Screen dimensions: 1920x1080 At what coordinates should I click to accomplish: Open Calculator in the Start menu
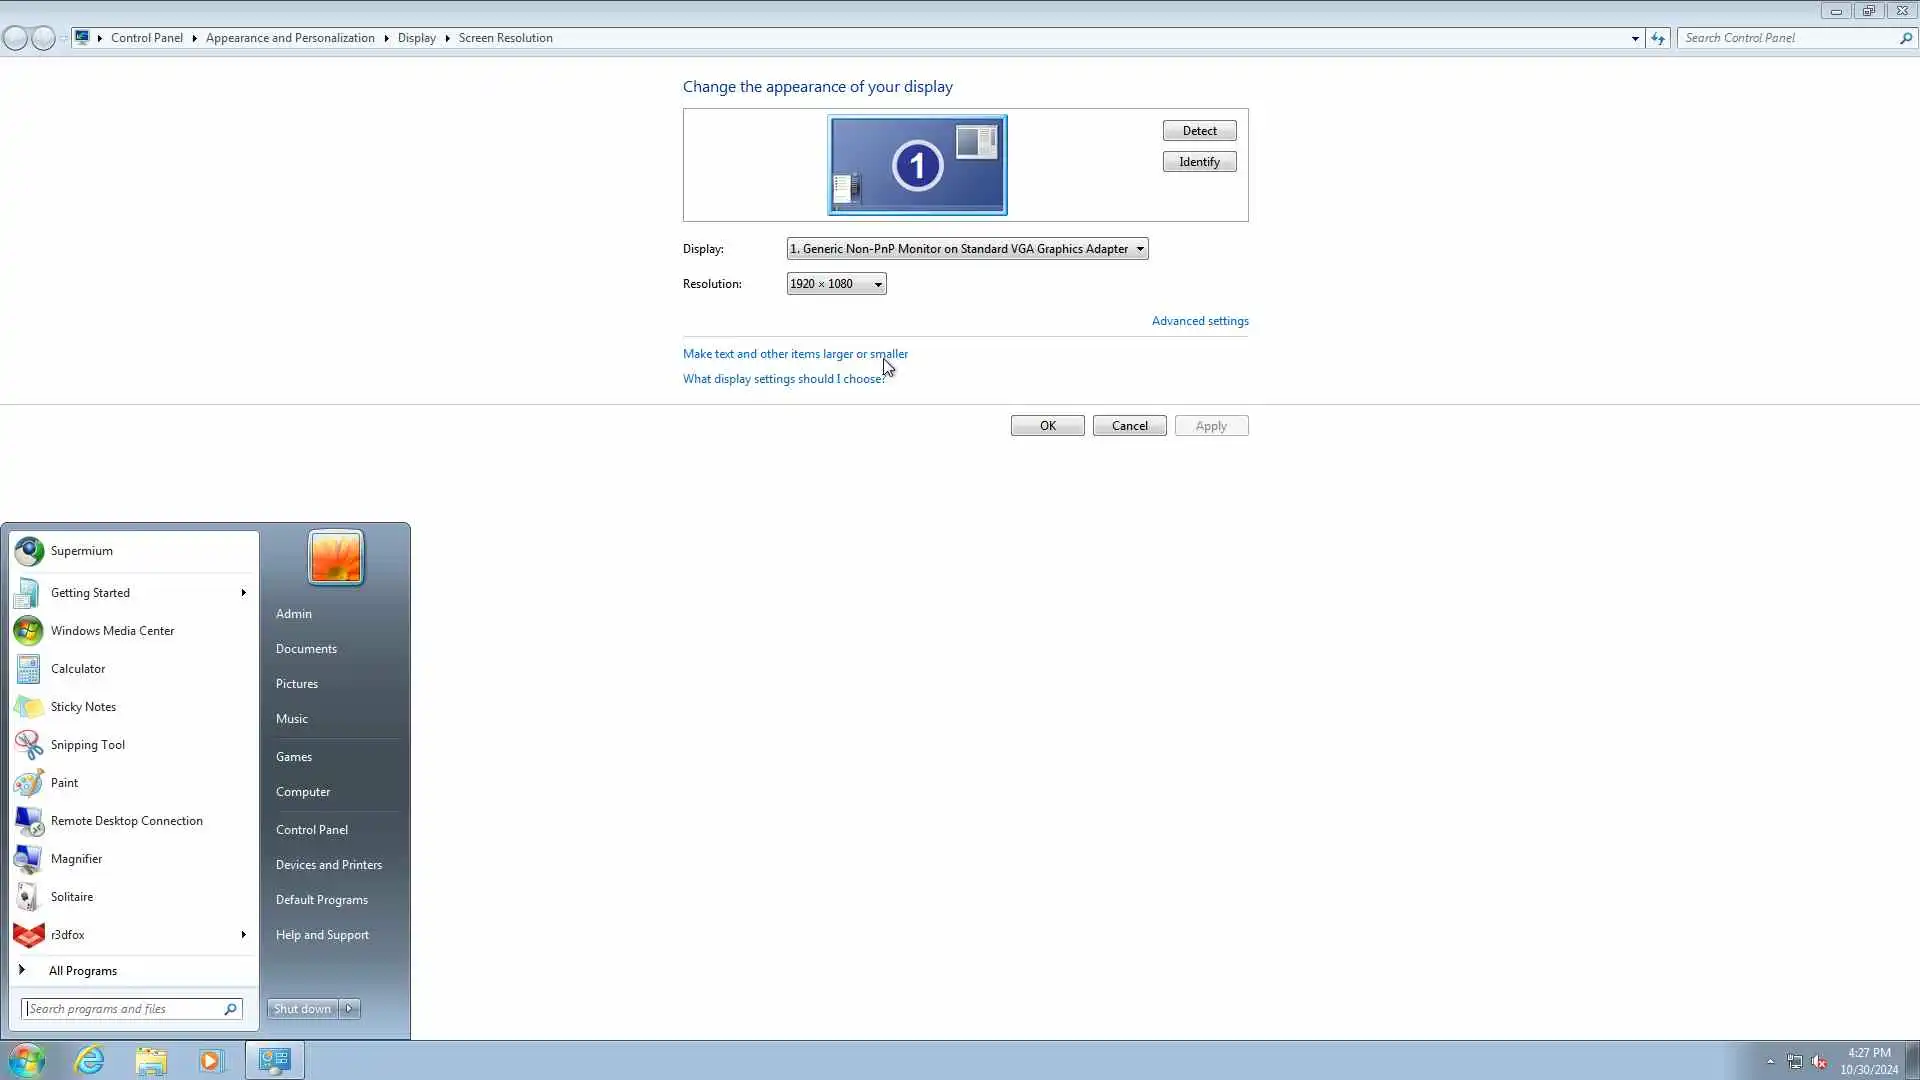[x=77, y=669]
